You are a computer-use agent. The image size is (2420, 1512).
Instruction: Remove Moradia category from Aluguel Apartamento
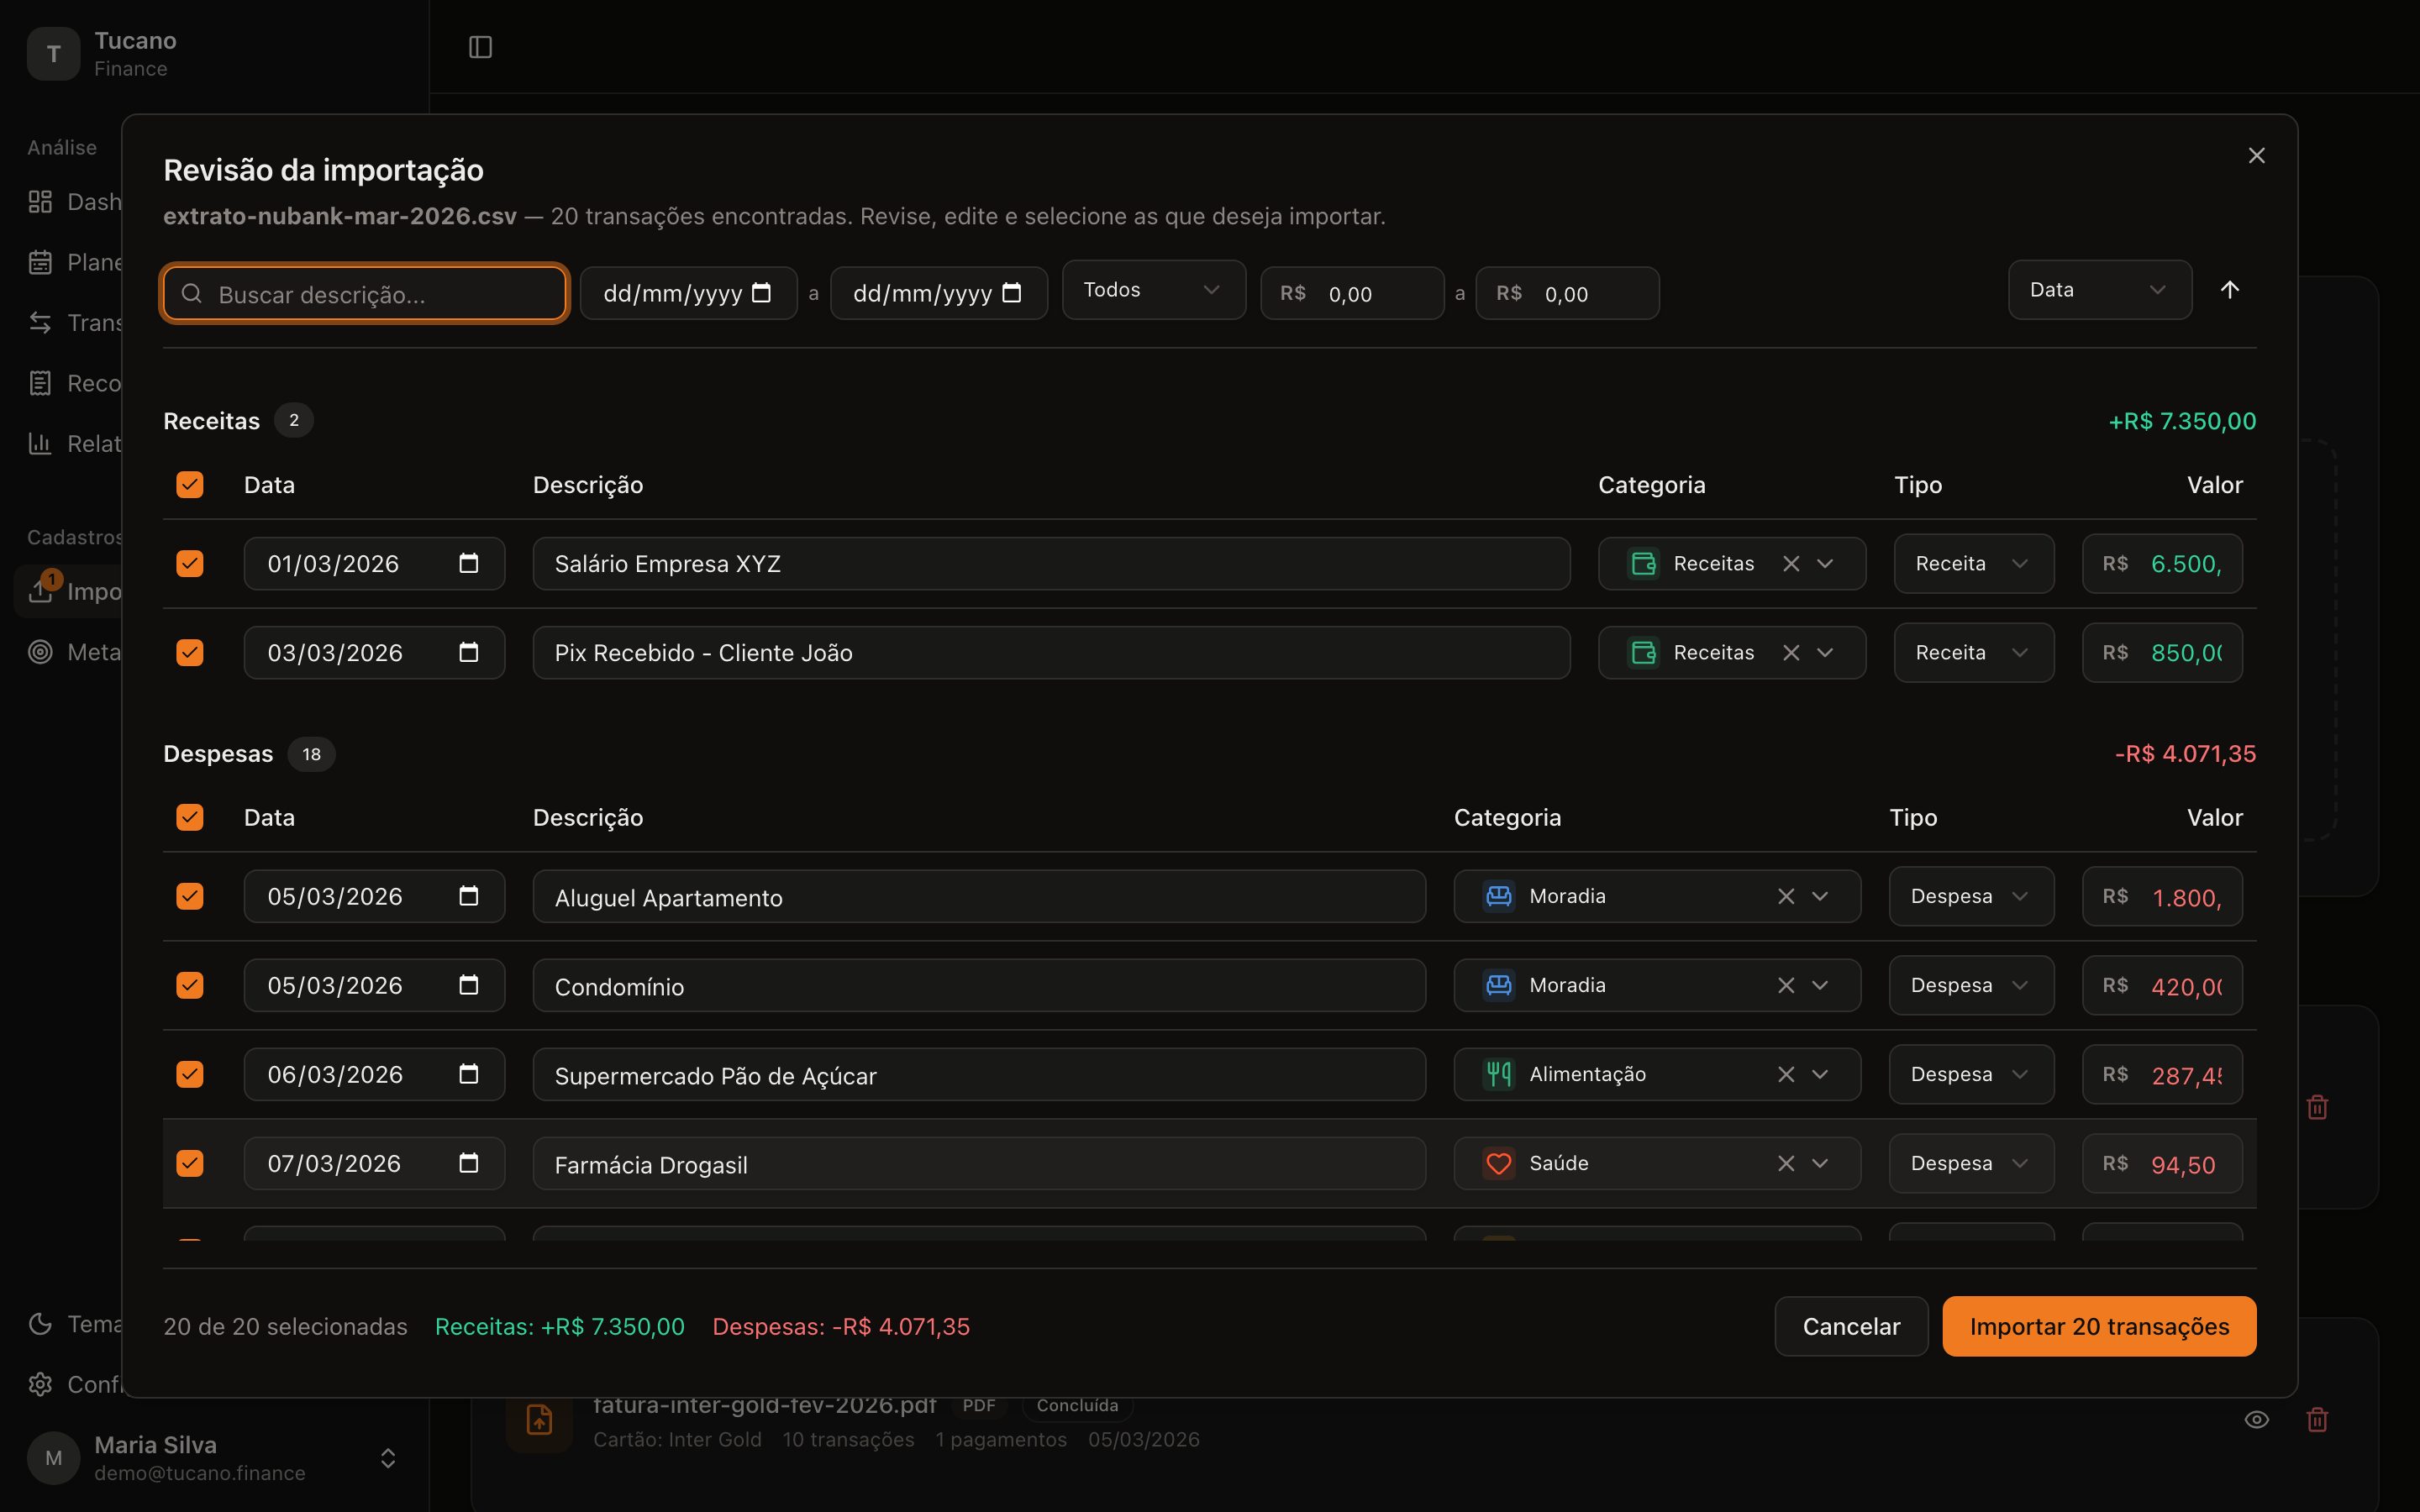point(1786,896)
